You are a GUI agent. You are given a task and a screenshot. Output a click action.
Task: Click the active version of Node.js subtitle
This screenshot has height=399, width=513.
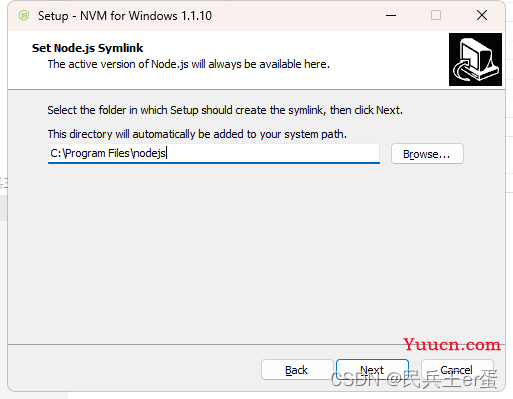(x=189, y=64)
